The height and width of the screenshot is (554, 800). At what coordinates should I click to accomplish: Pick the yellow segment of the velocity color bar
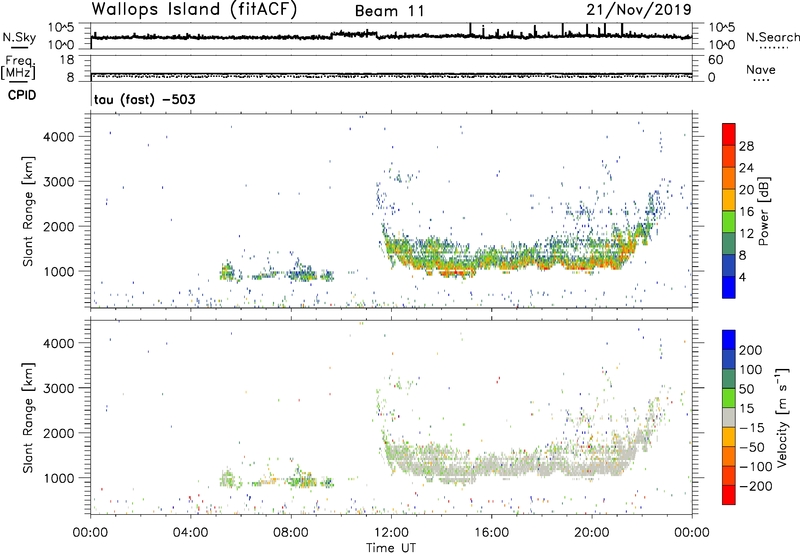click(x=729, y=437)
